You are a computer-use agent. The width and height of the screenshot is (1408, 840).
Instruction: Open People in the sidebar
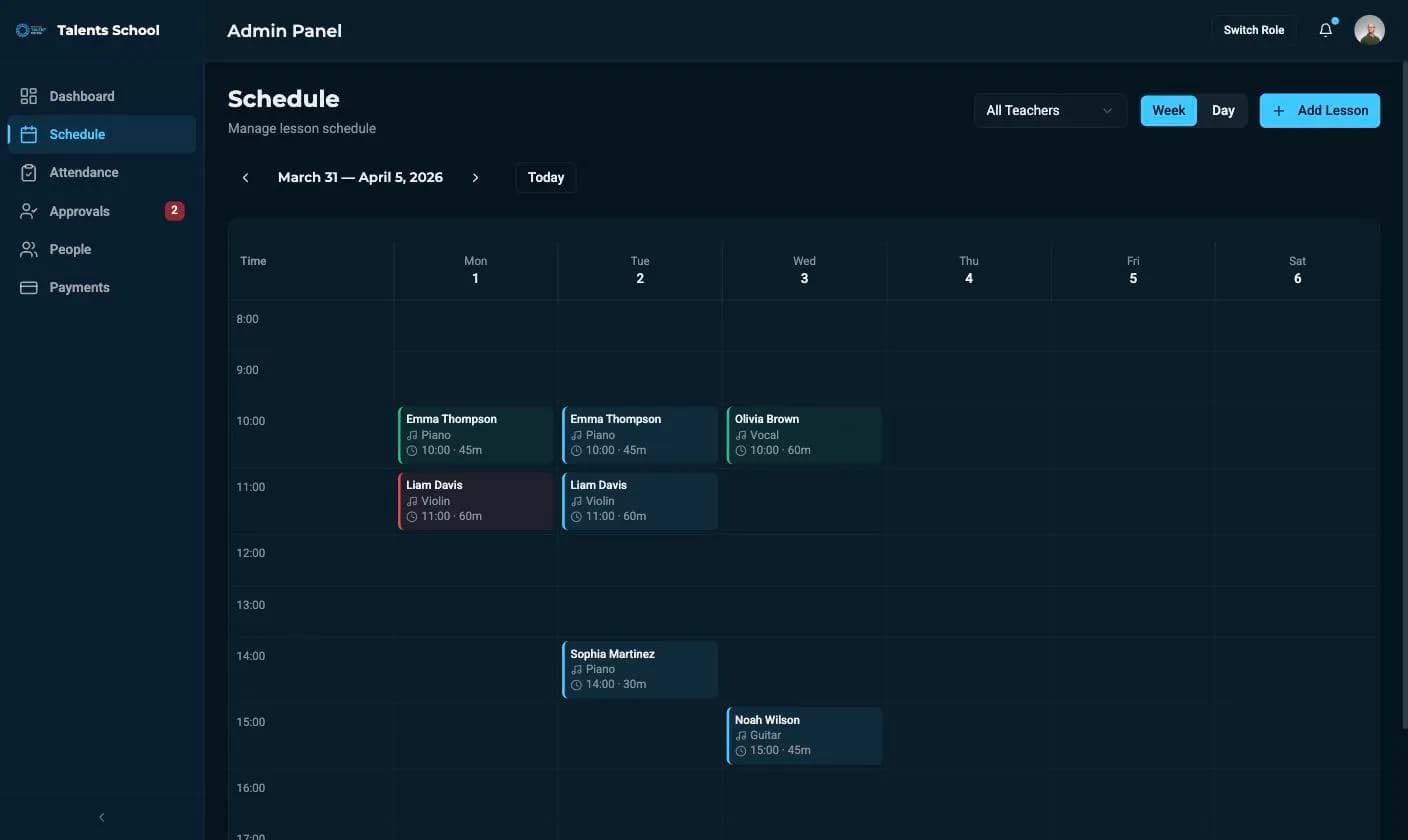[x=101, y=249]
